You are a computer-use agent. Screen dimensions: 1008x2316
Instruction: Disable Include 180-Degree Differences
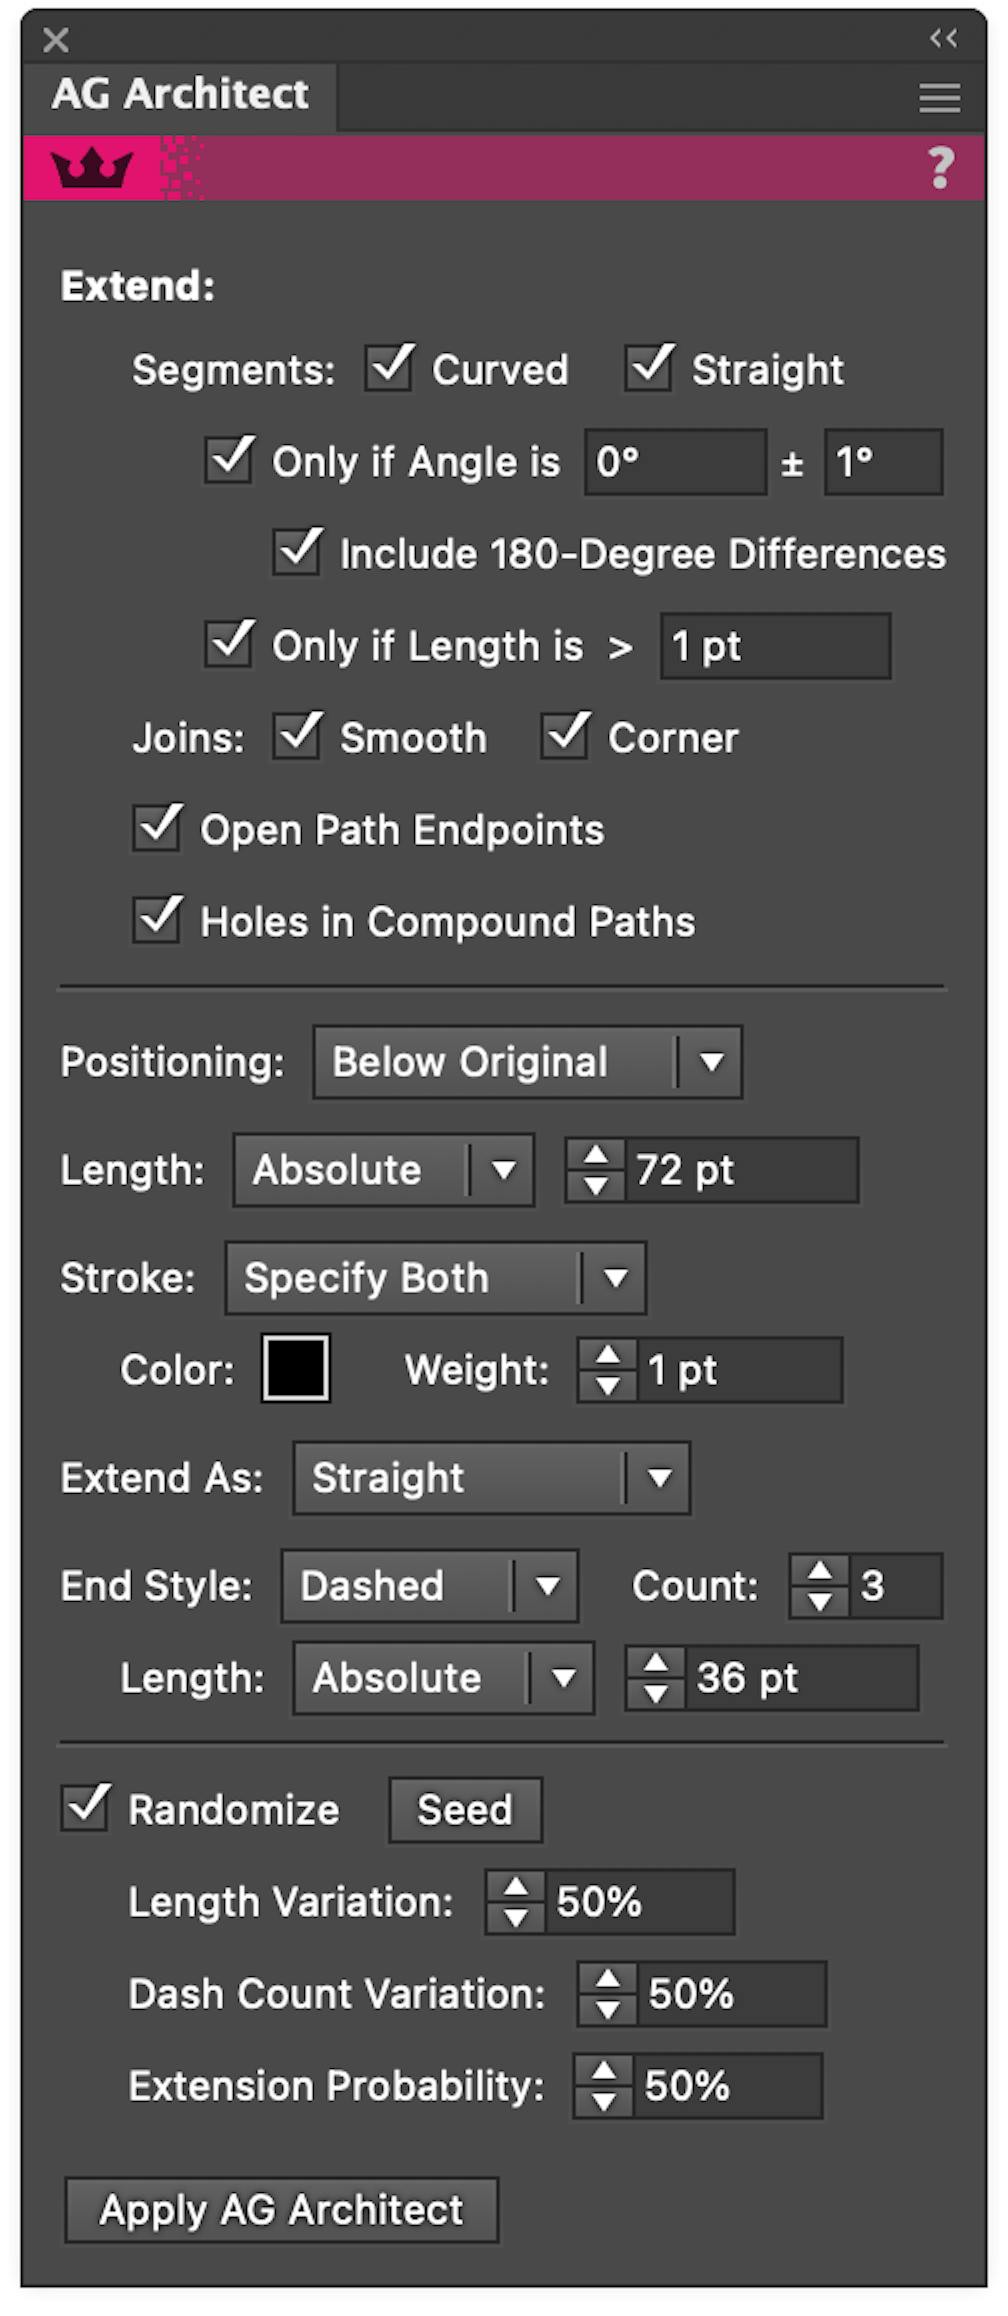tap(295, 553)
